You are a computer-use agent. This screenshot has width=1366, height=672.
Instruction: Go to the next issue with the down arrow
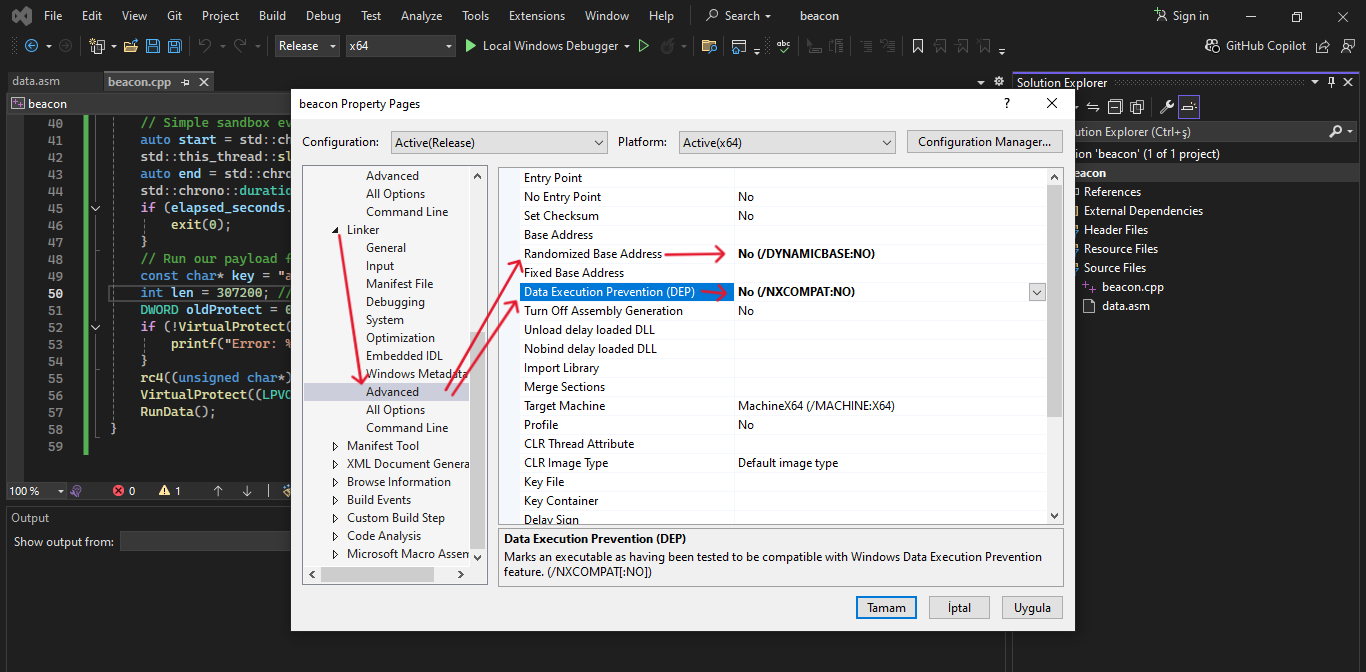(x=247, y=491)
